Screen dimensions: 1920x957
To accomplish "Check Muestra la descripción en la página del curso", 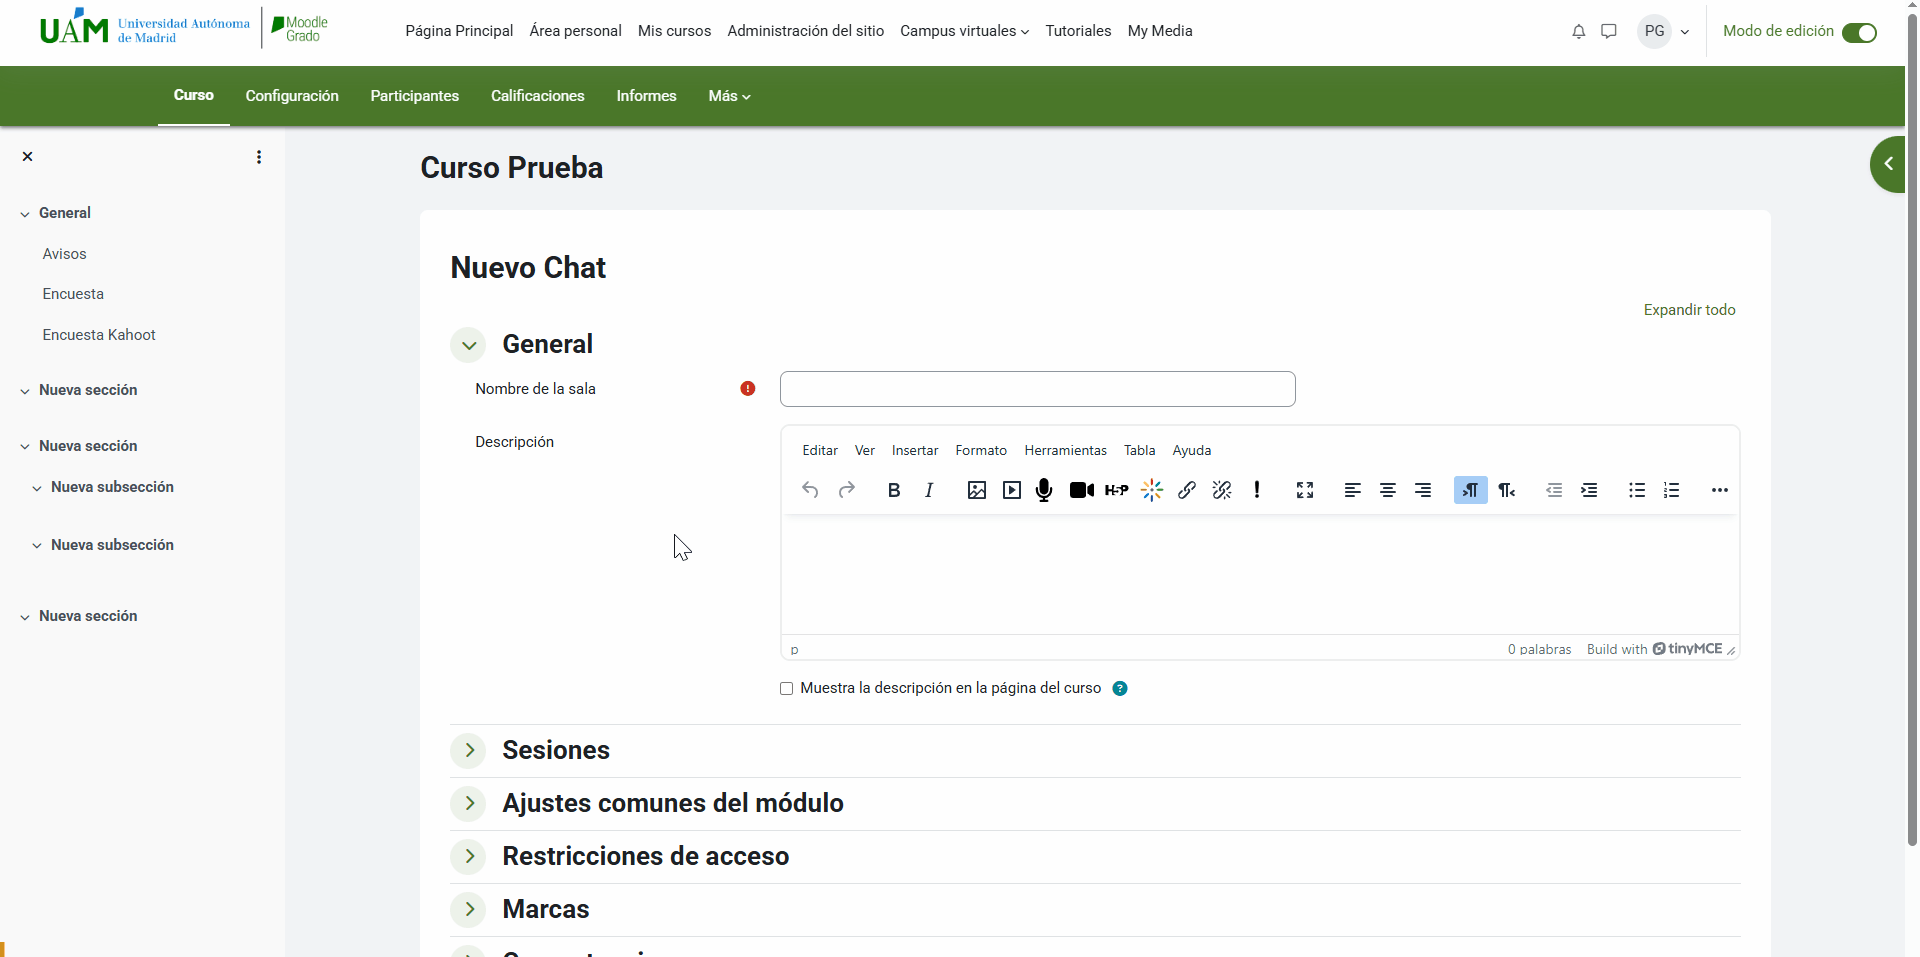I will coord(787,688).
